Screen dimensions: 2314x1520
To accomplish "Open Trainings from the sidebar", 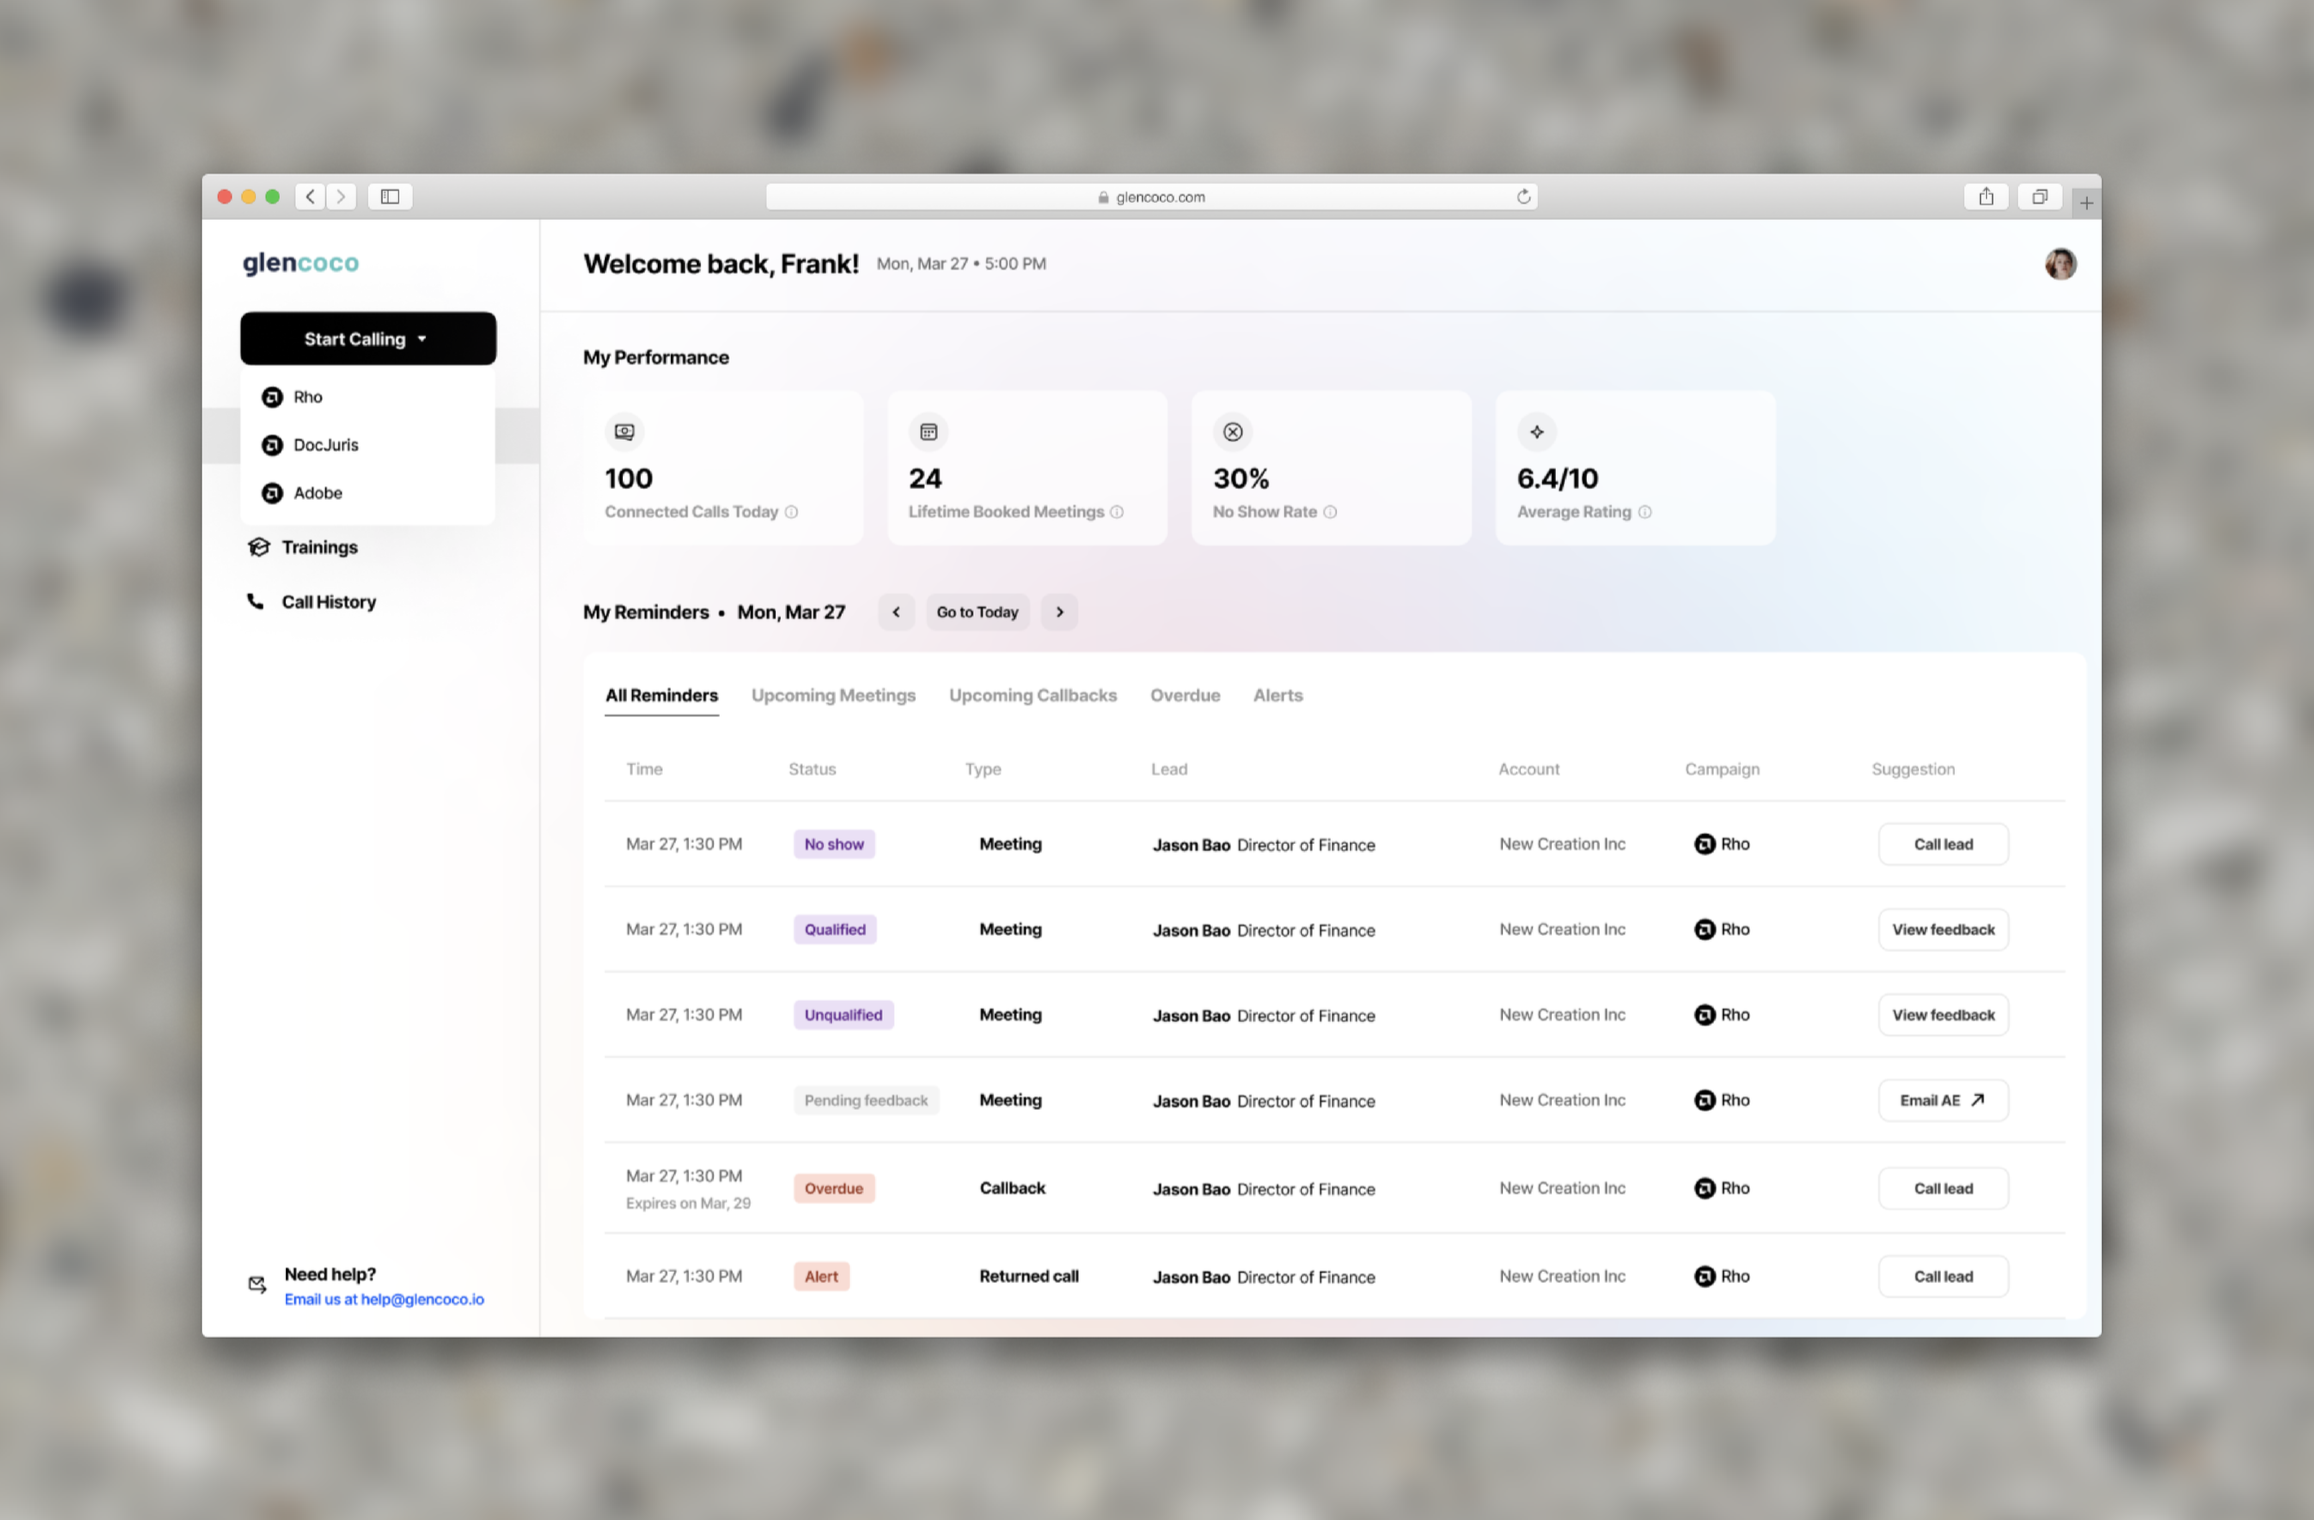I will (319, 547).
